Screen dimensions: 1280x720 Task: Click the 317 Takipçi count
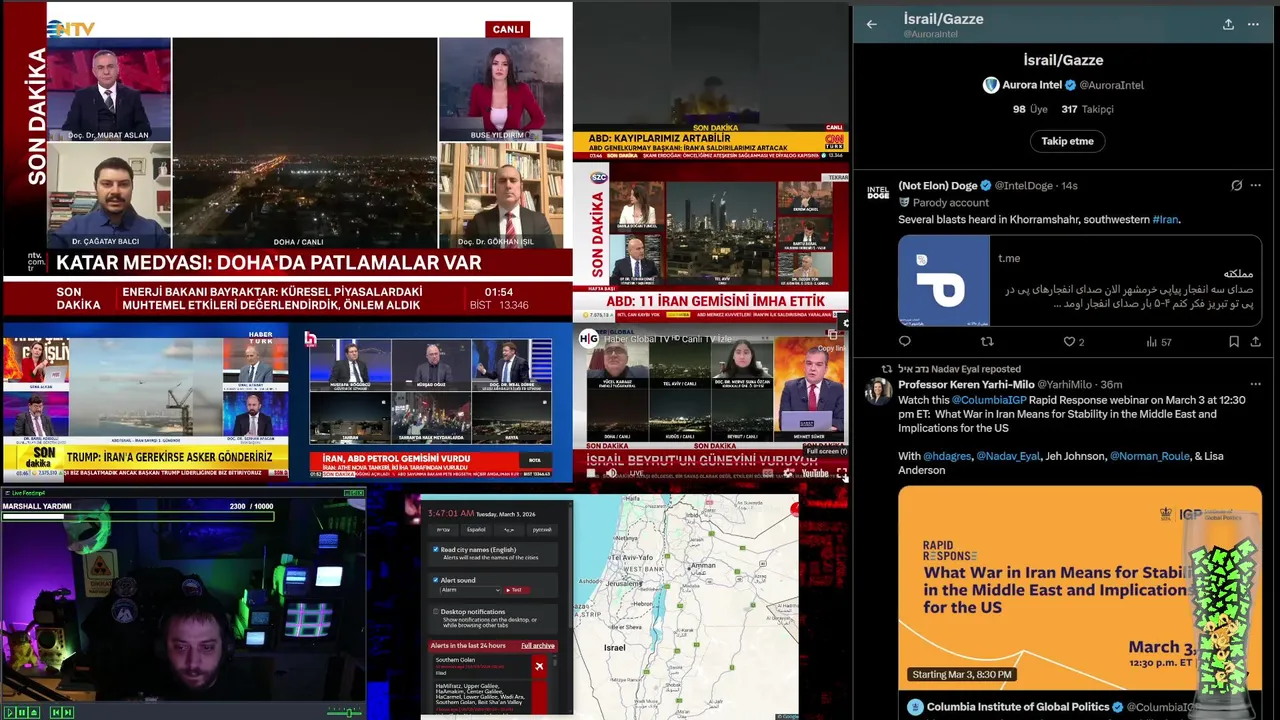(x=1087, y=109)
